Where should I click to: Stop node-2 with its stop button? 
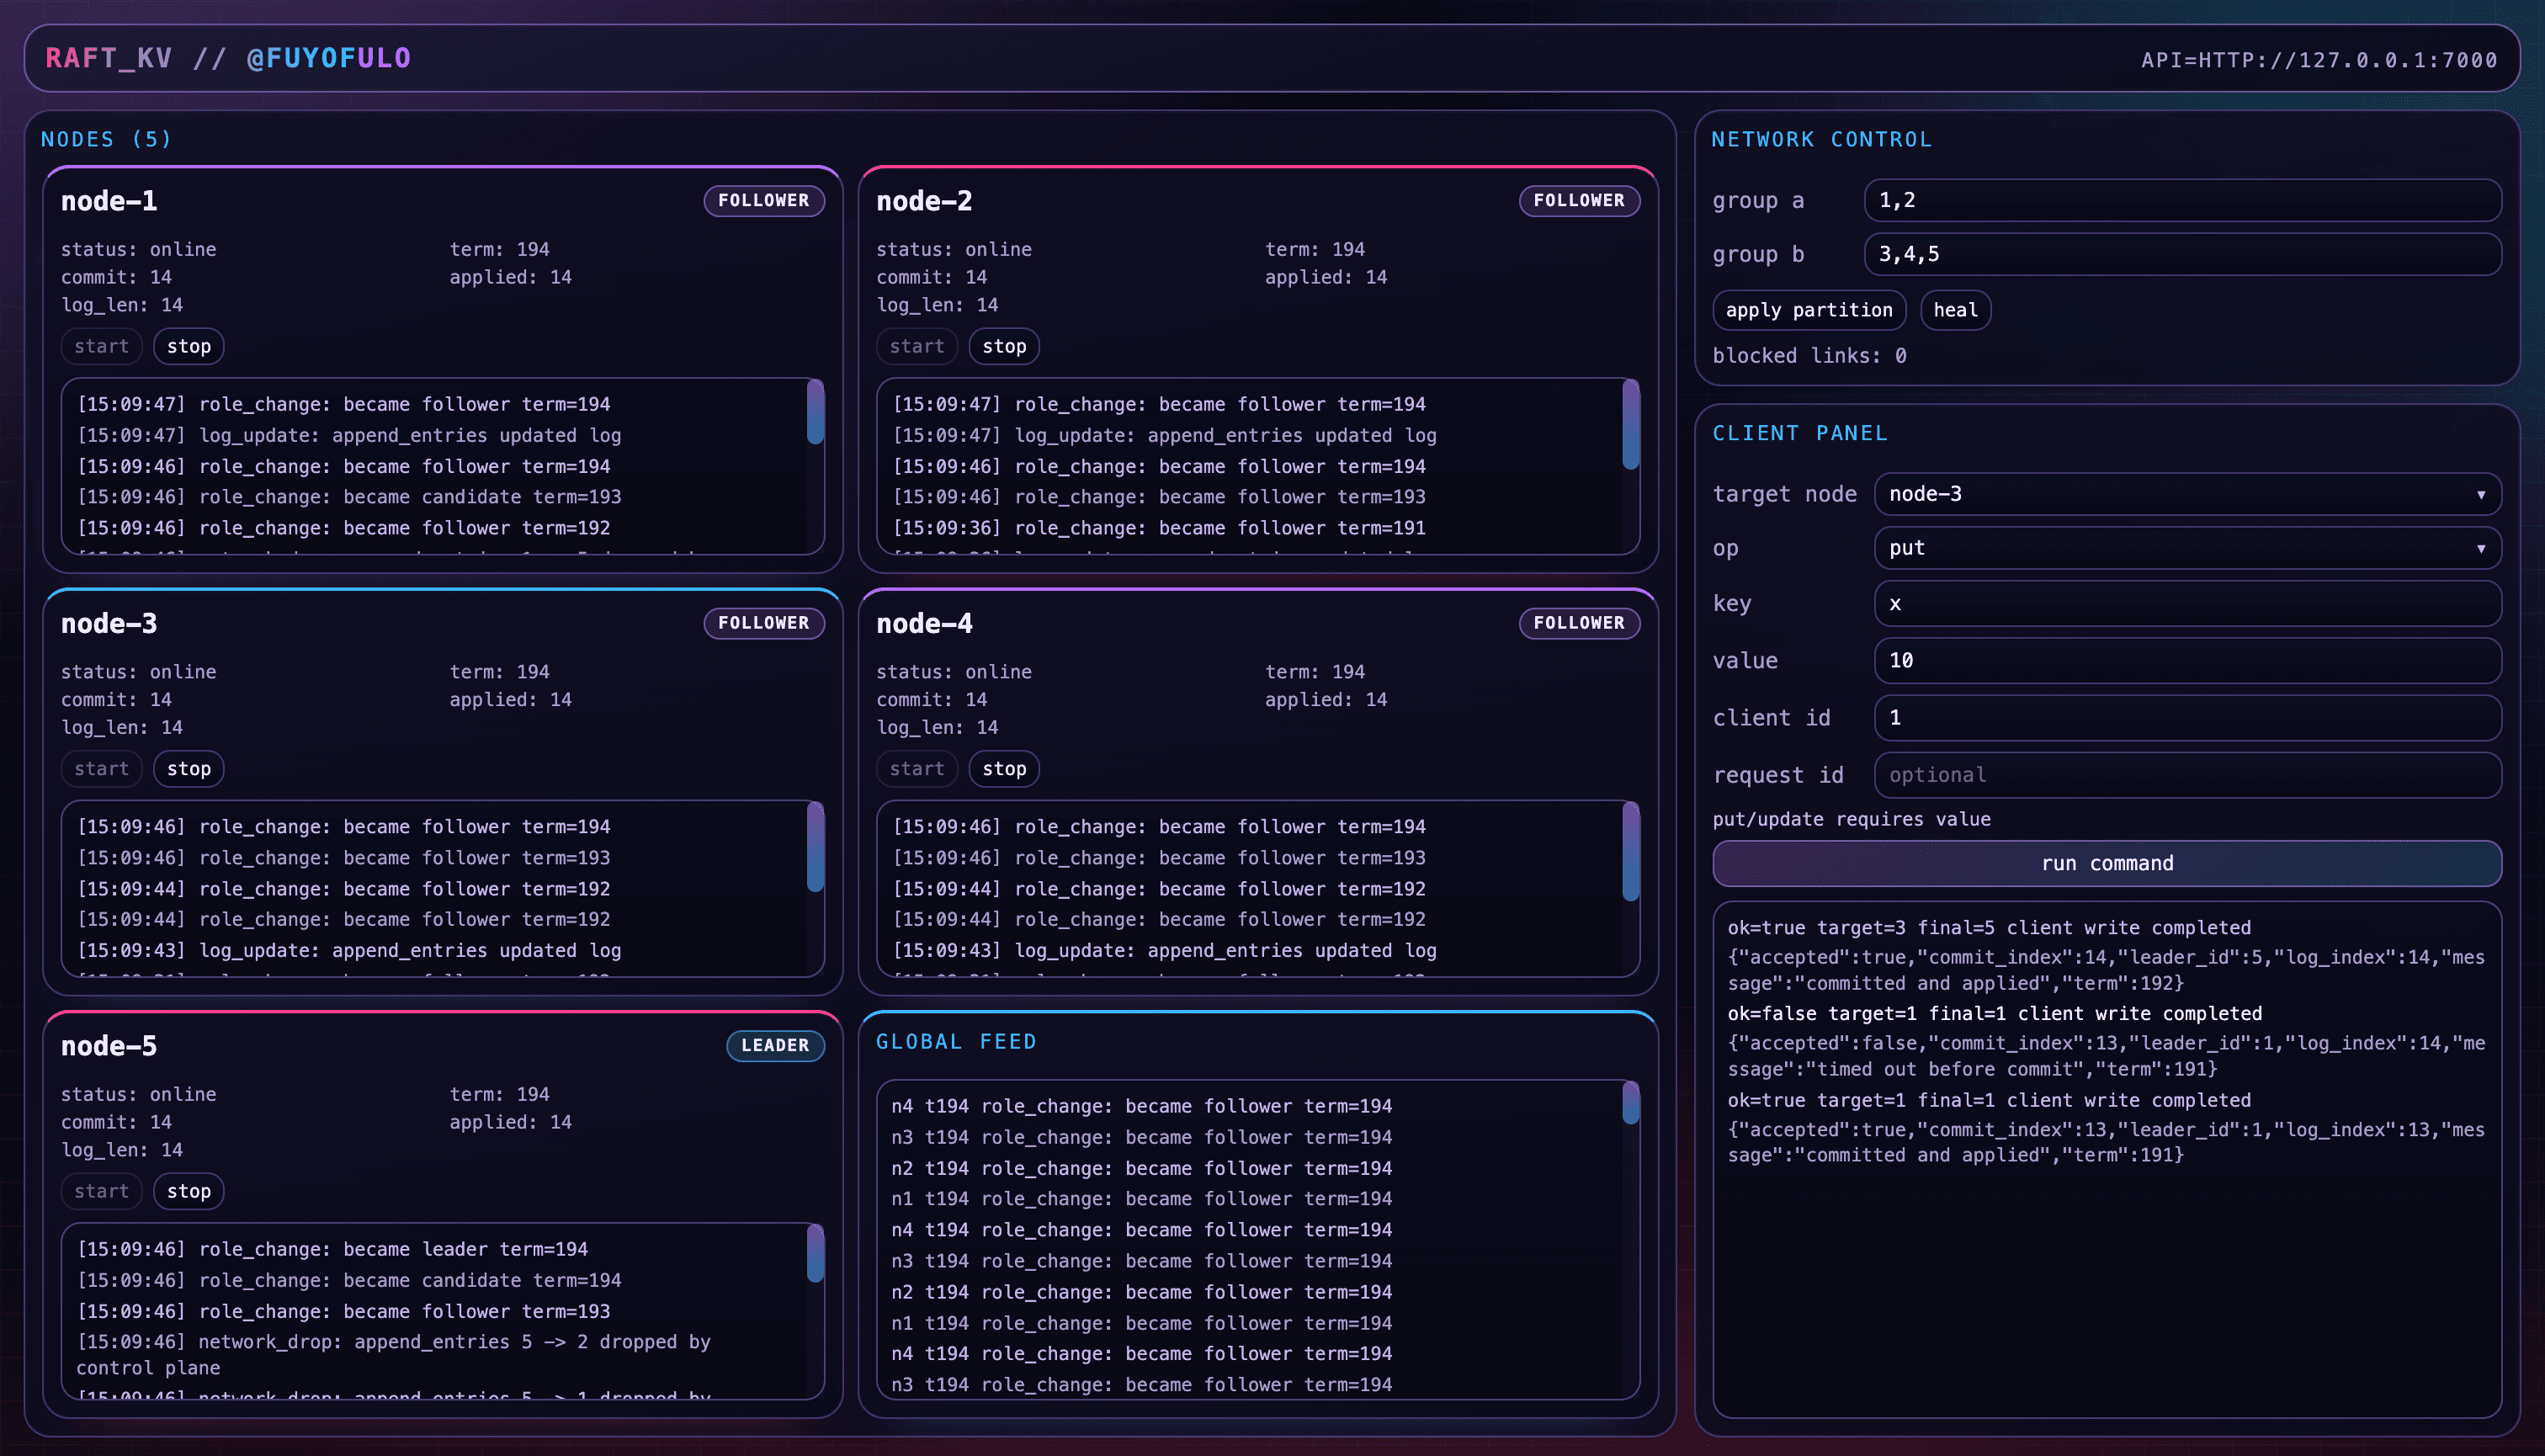tap(1004, 346)
